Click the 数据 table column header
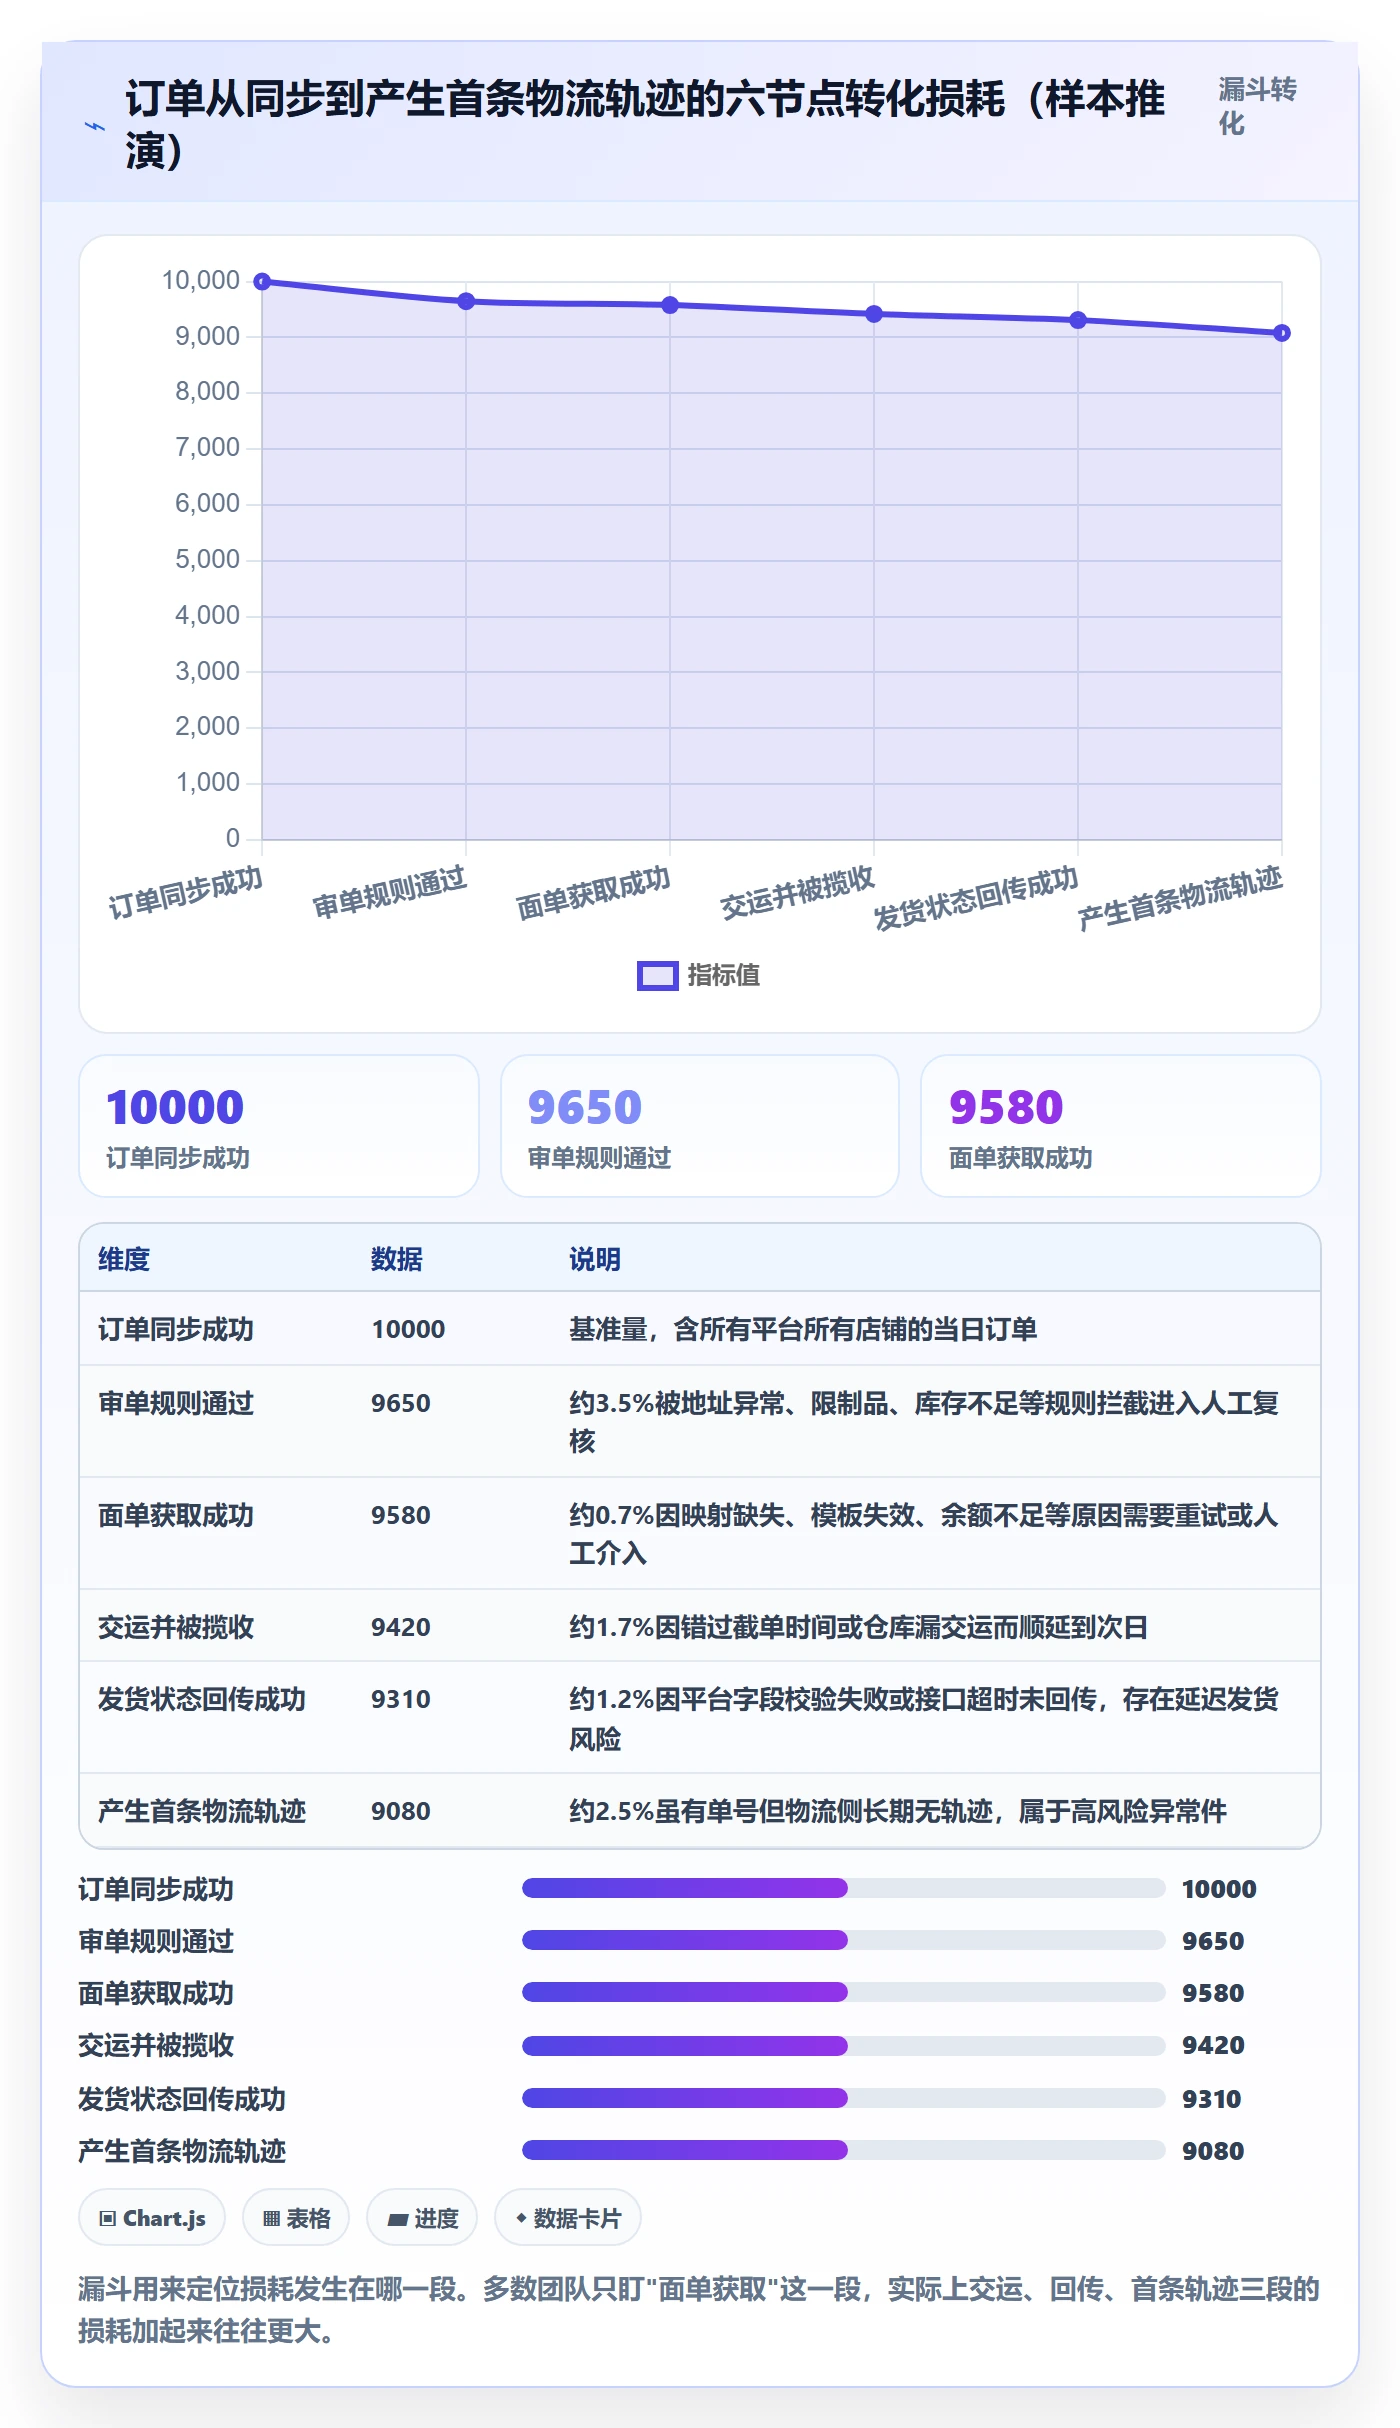 point(397,1259)
